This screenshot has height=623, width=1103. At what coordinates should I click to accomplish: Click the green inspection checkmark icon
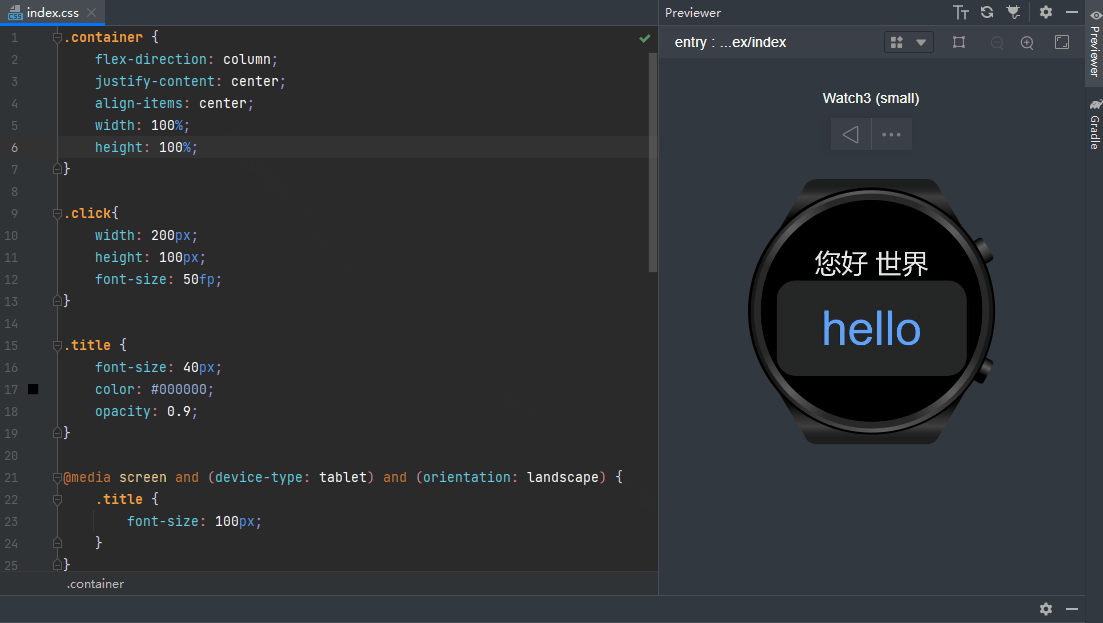(644, 38)
